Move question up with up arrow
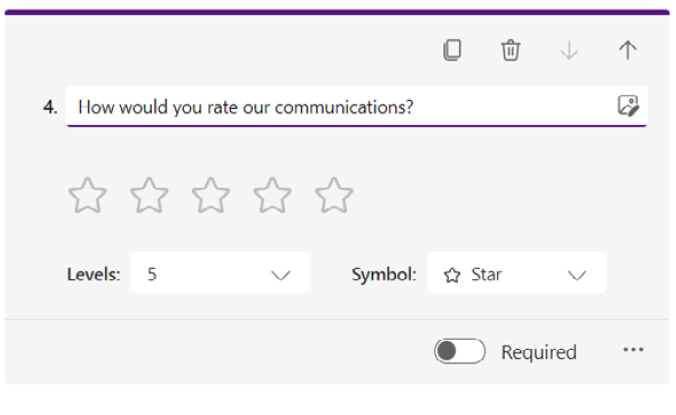 point(628,50)
